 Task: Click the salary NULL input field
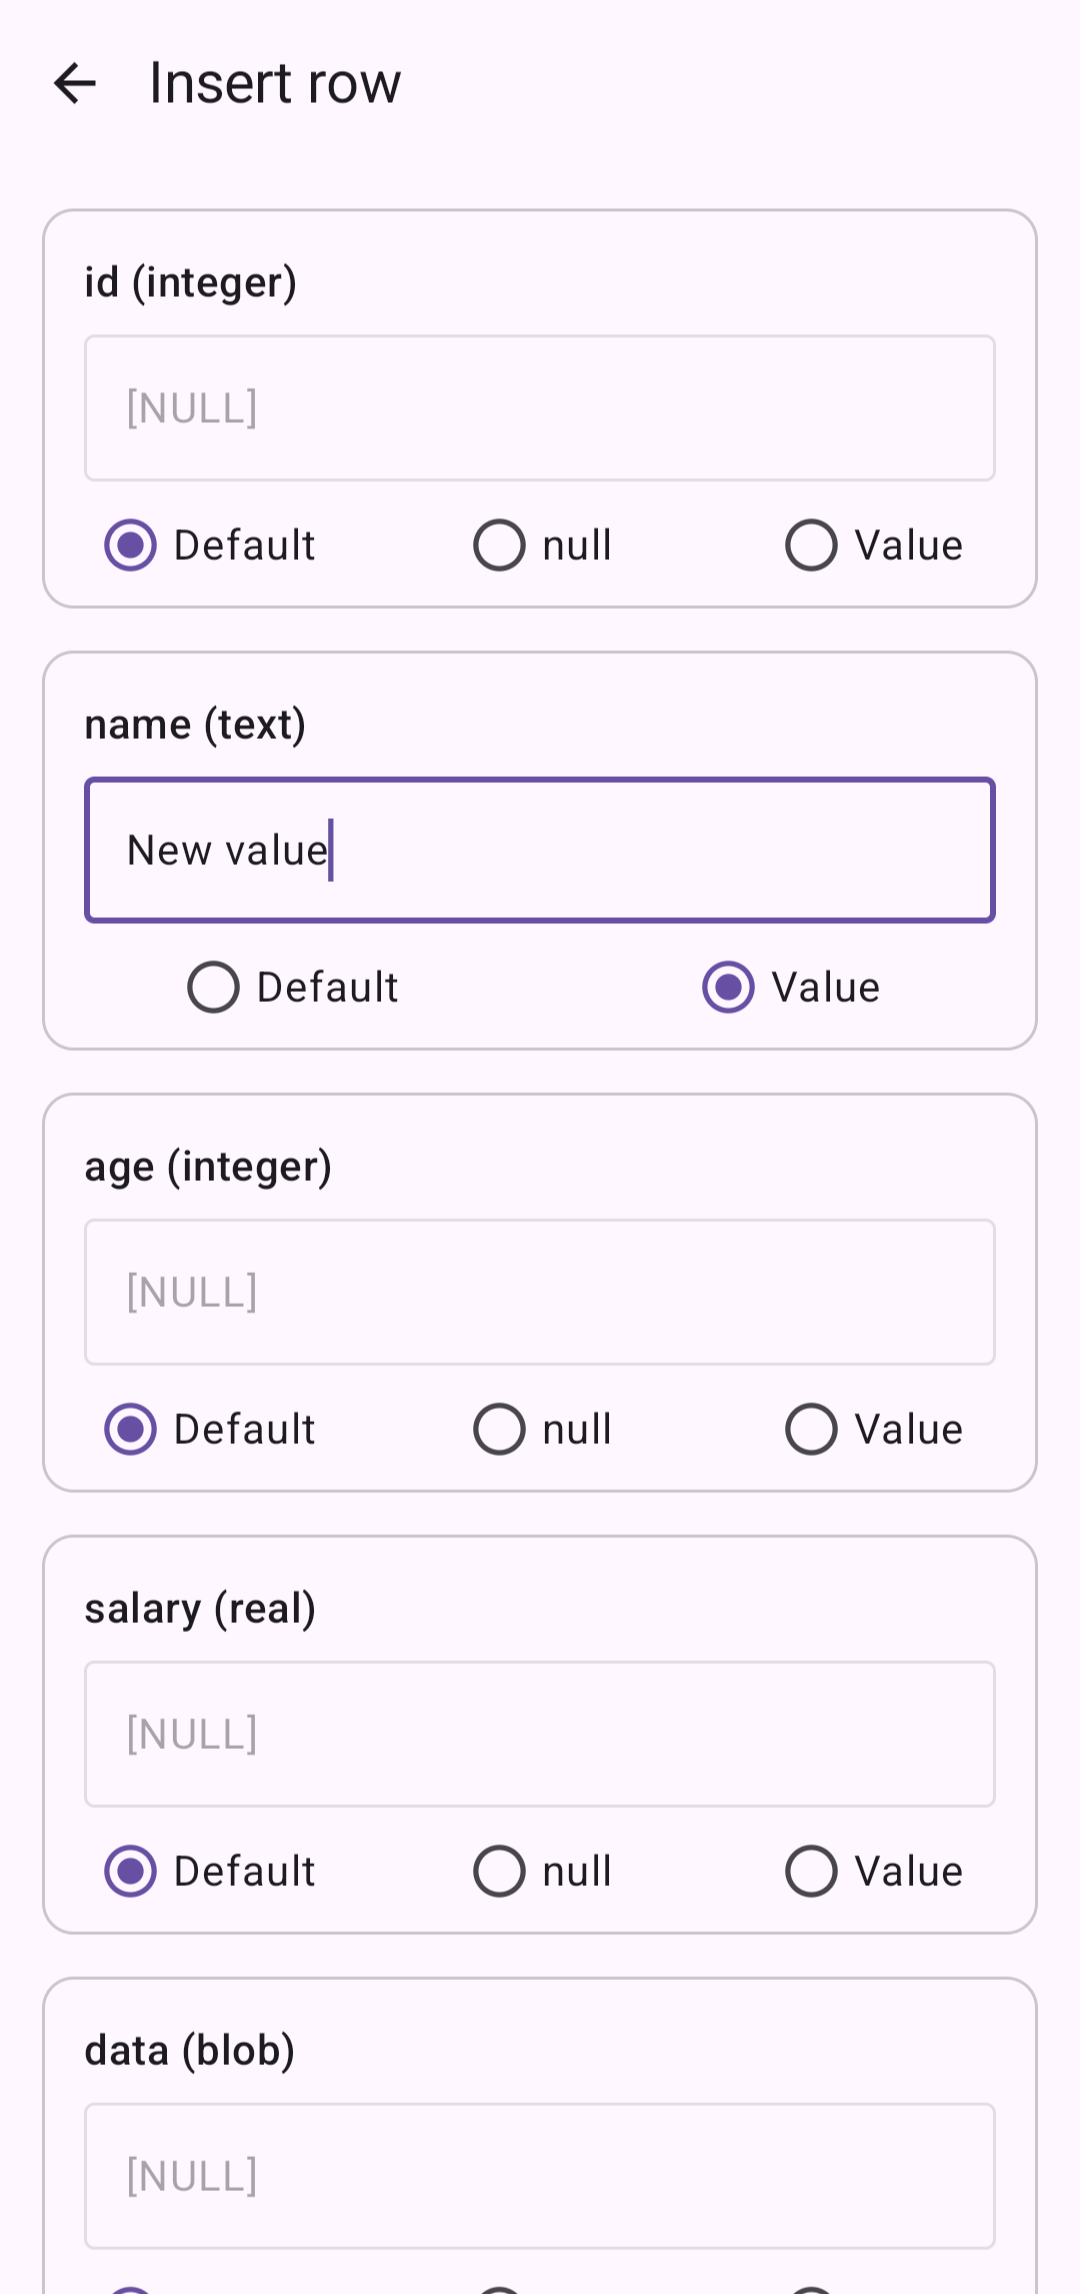[540, 1733]
